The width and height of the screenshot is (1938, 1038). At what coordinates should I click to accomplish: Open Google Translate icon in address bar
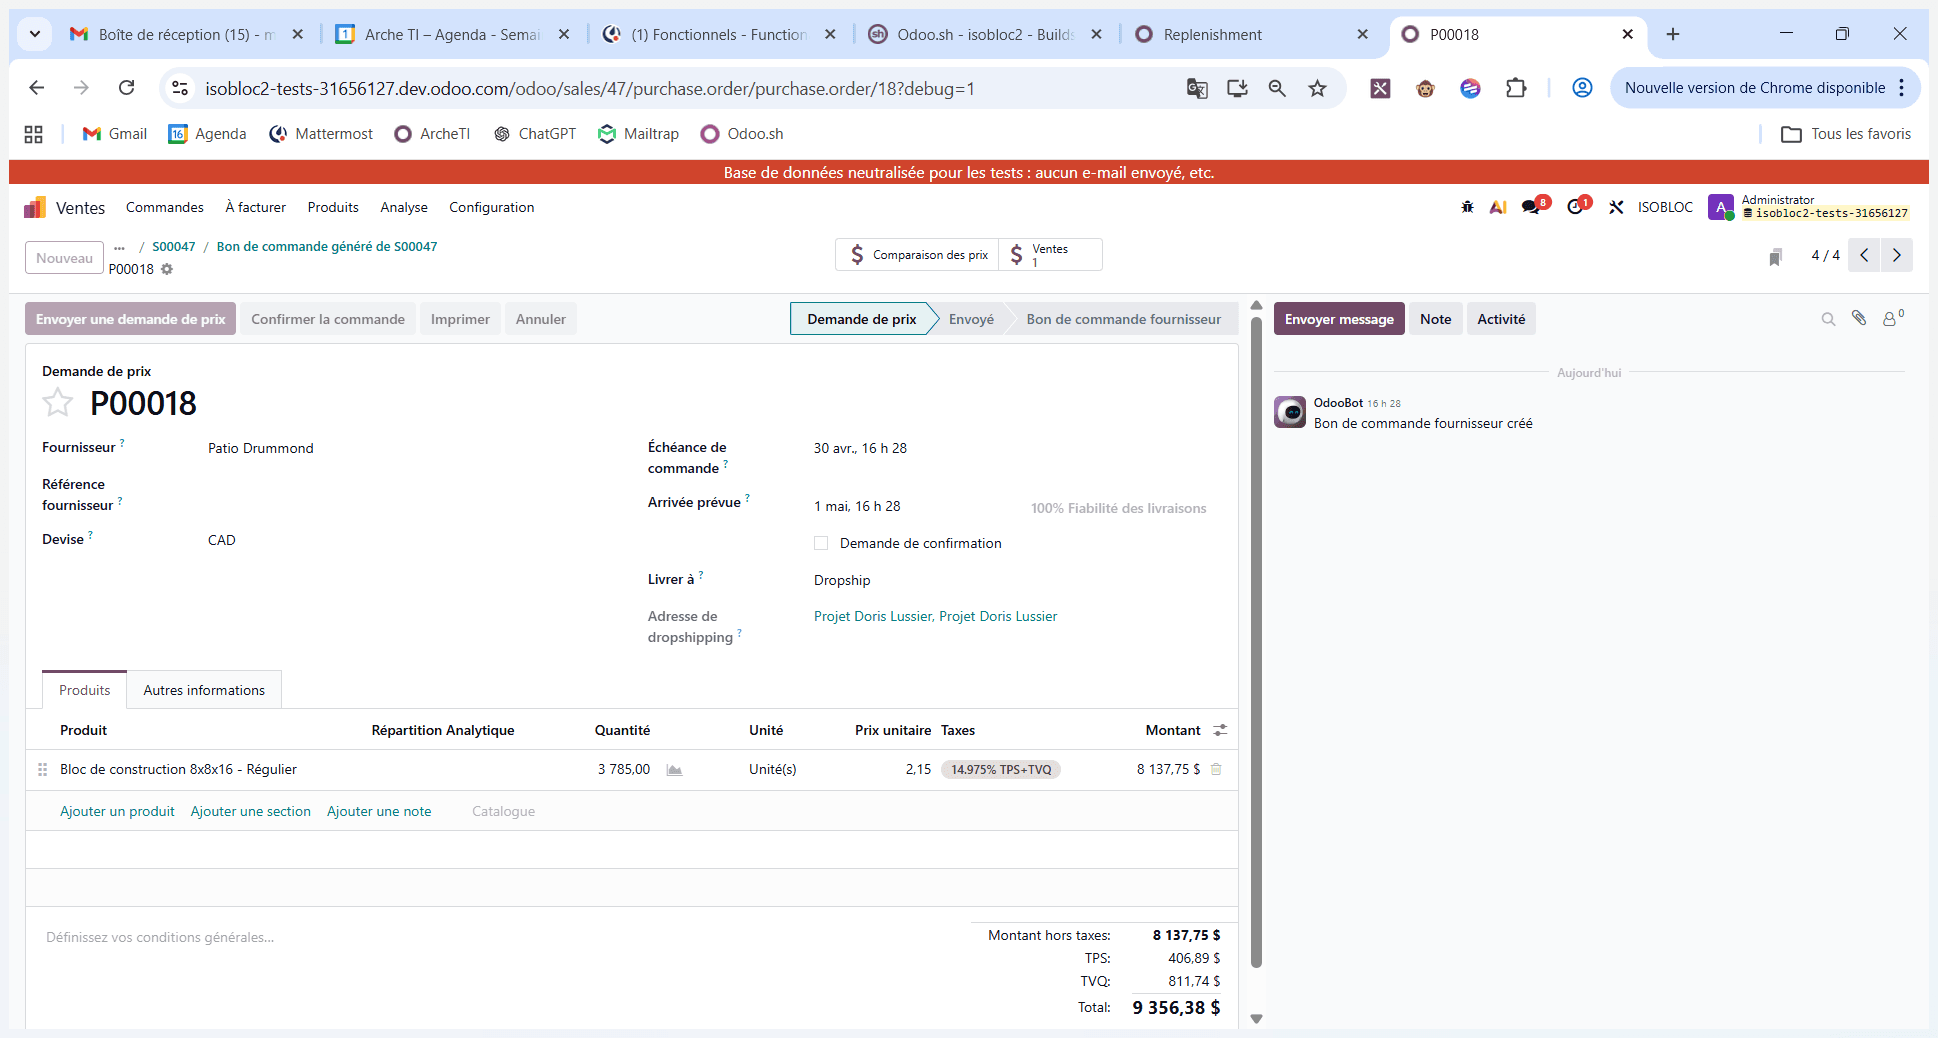[x=1197, y=88]
